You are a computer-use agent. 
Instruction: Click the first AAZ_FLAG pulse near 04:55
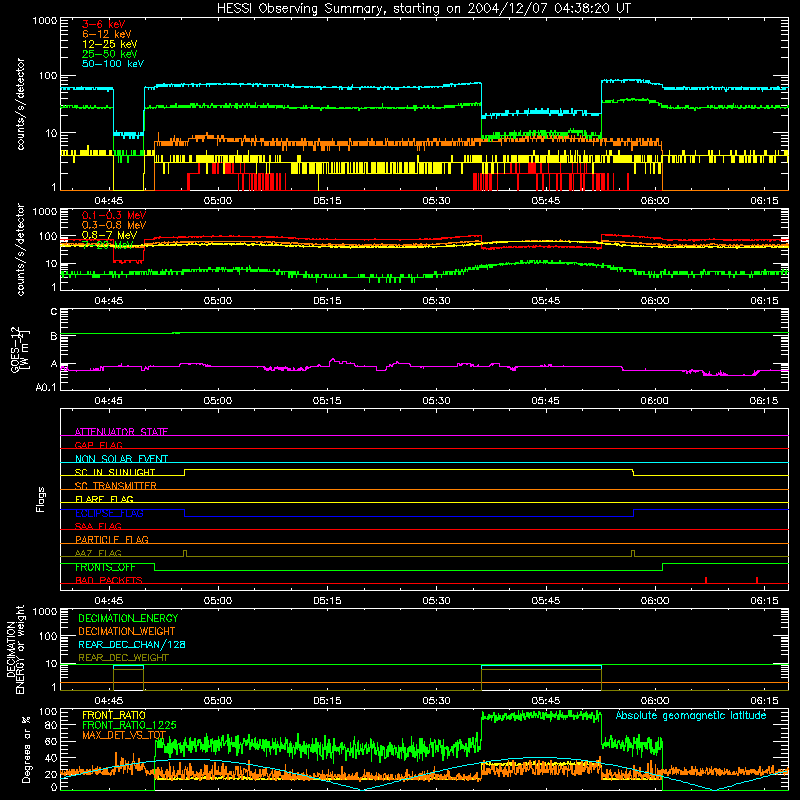185,554
